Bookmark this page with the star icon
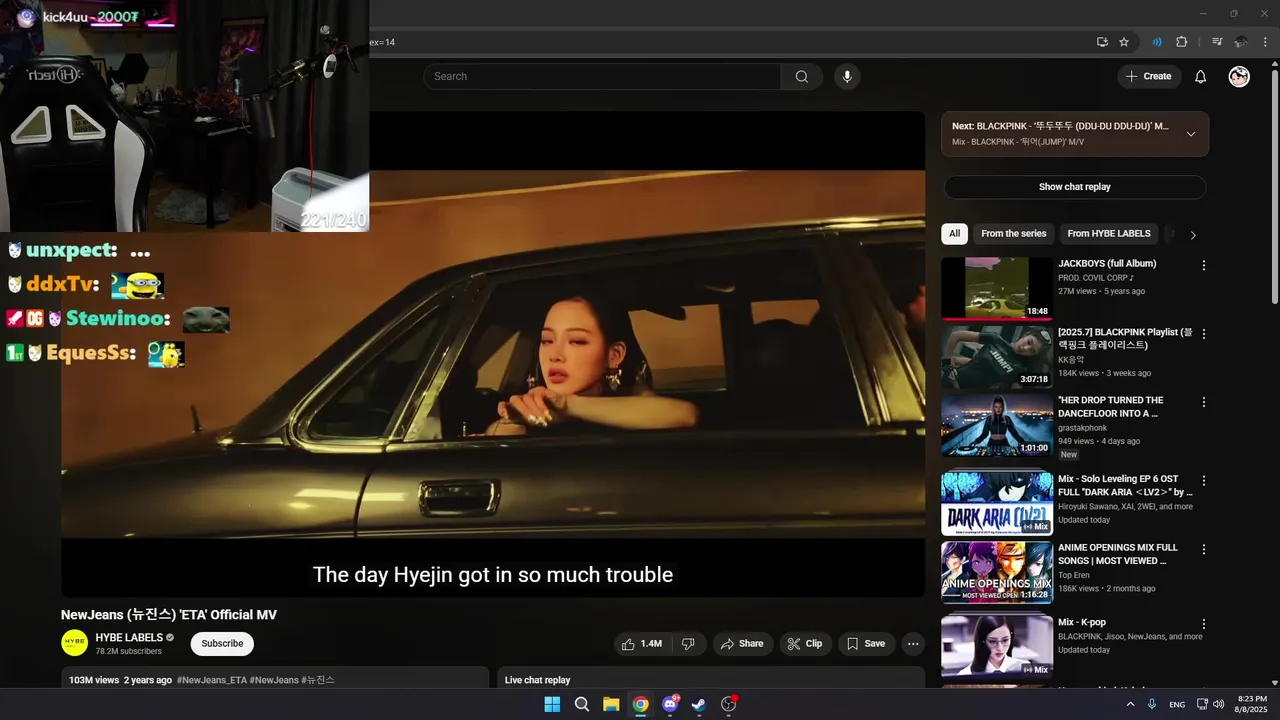Viewport: 1280px width, 720px height. pyautogui.click(x=1124, y=42)
